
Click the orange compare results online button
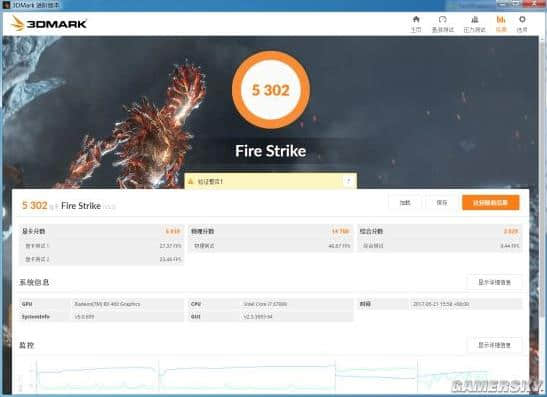pyautogui.click(x=490, y=203)
